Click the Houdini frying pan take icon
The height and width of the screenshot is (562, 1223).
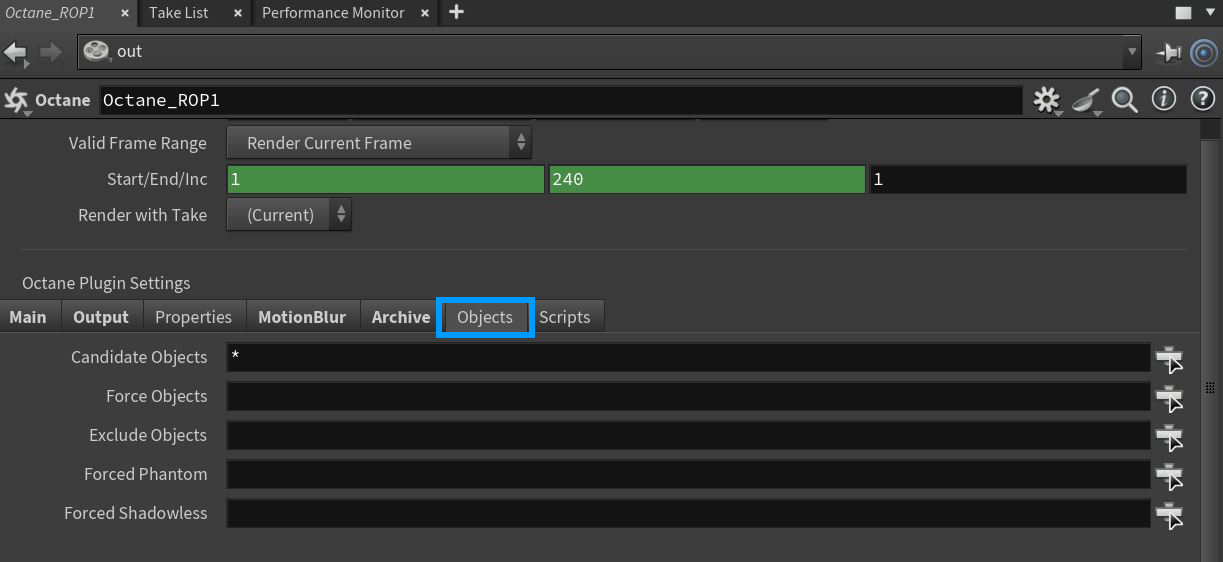[x=1086, y=100]
